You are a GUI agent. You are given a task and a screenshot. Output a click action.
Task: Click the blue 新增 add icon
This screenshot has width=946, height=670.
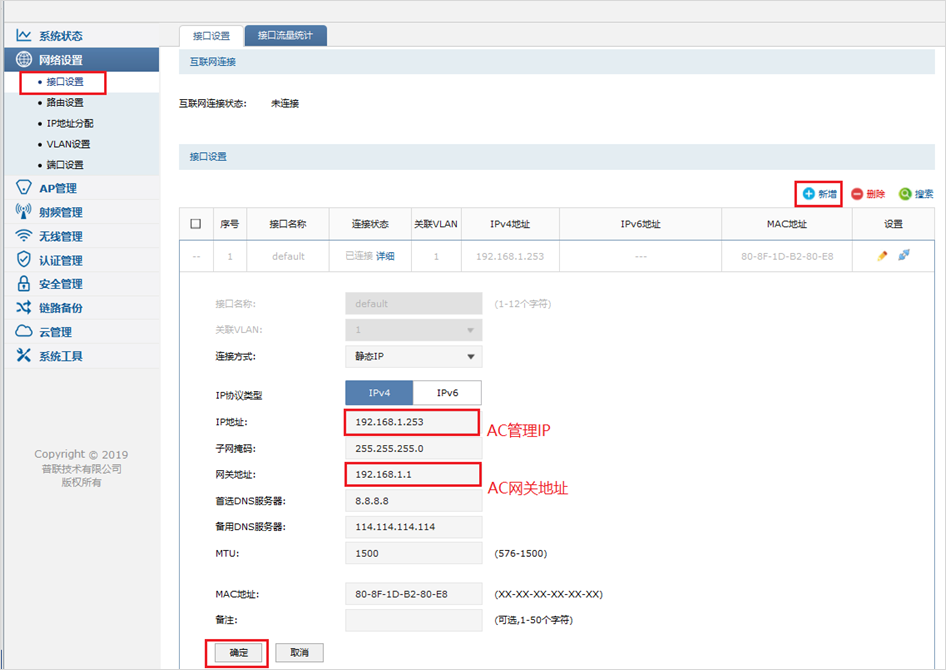click(809, 194)
